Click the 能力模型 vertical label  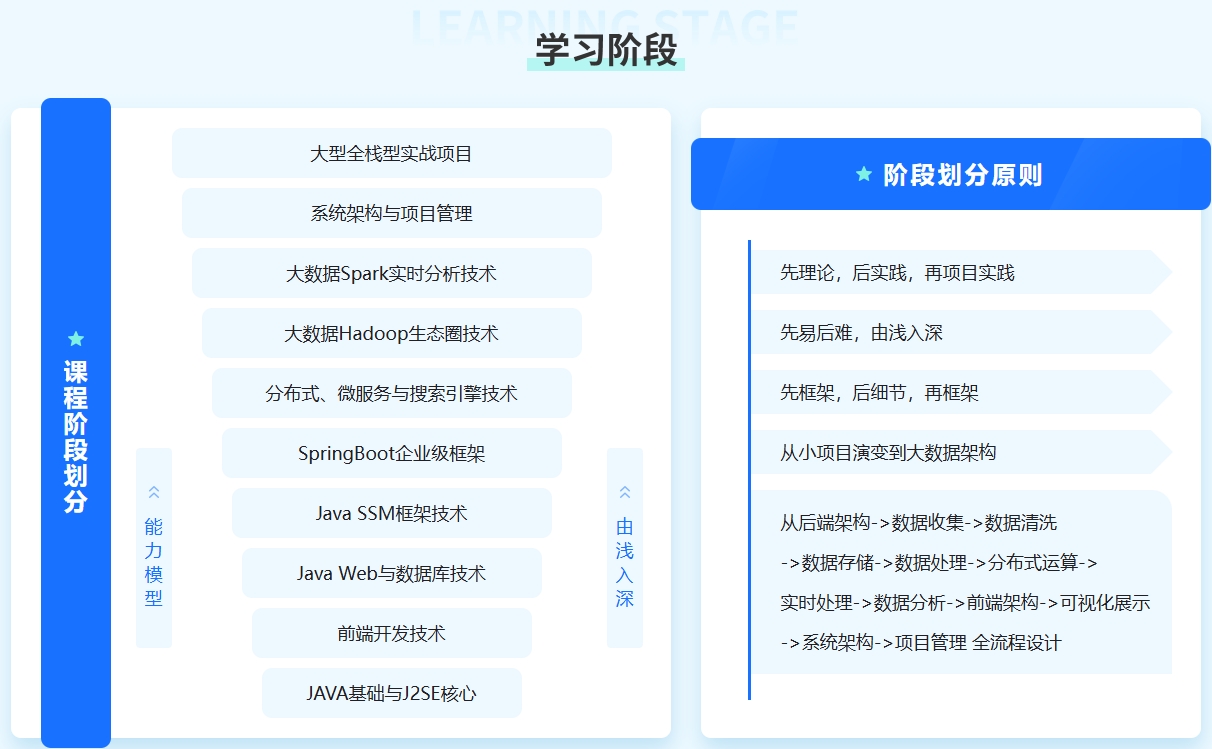click(154, 562)
